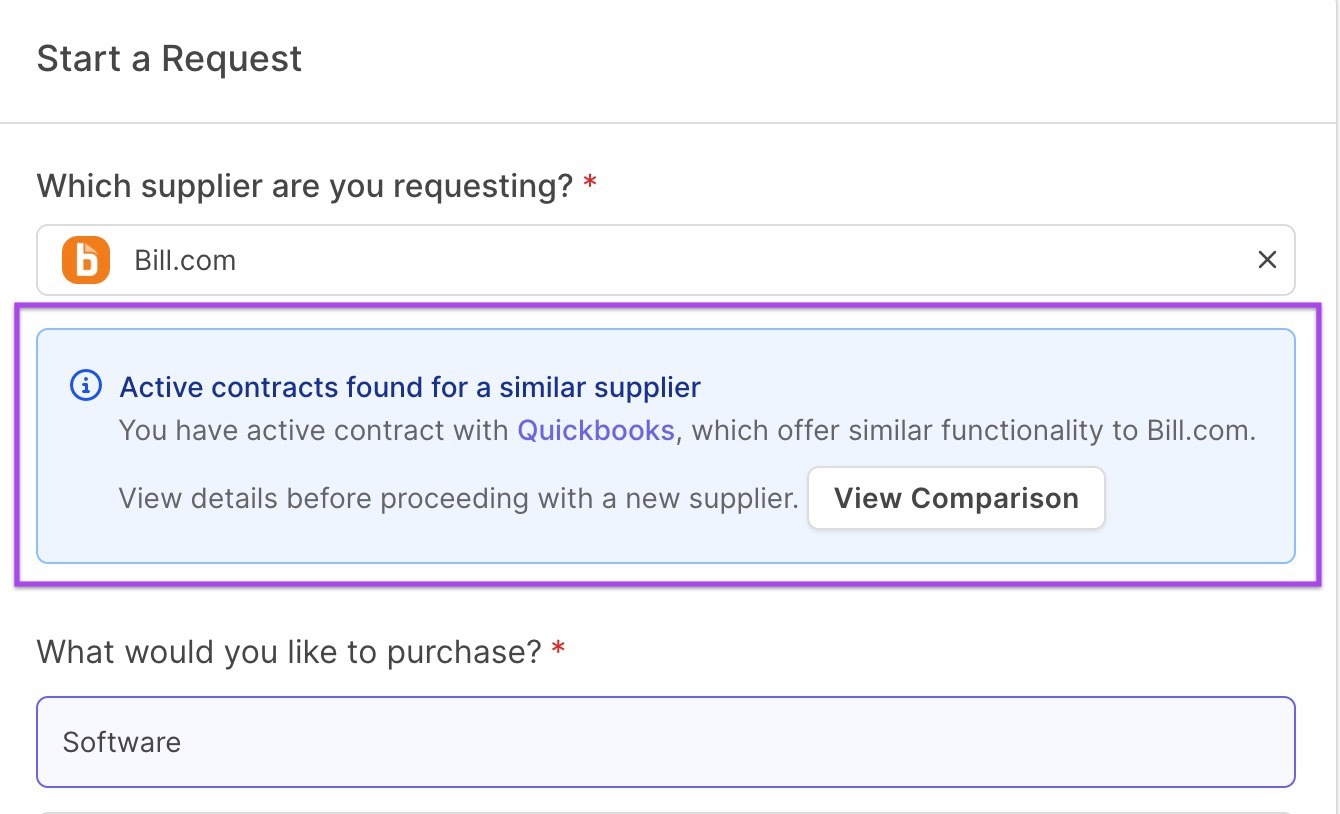Clear the Bill.com supplier selection
1340x814 pixels.
pos(1266,260)
